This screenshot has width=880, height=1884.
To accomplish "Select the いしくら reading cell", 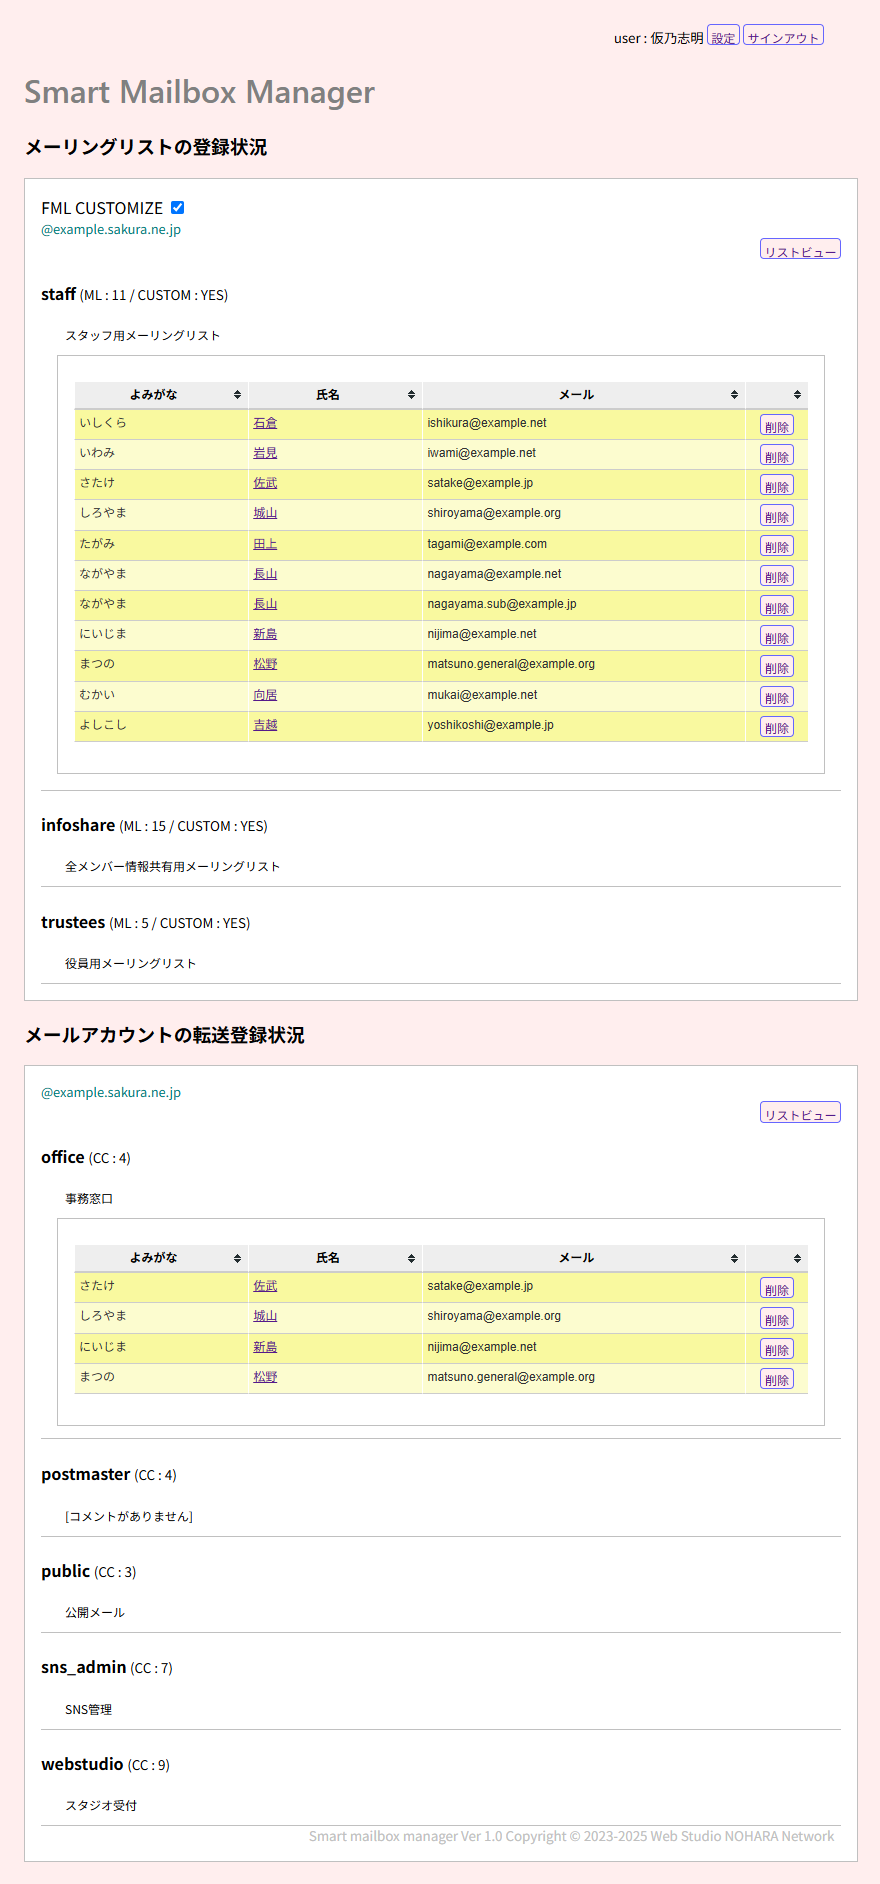I will coord(161,424).
